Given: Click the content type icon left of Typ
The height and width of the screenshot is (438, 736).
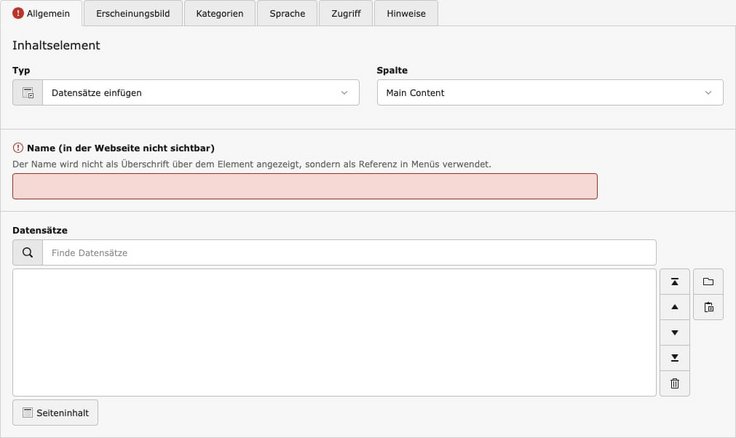Looking at the screenshot, I should (28, 93).
